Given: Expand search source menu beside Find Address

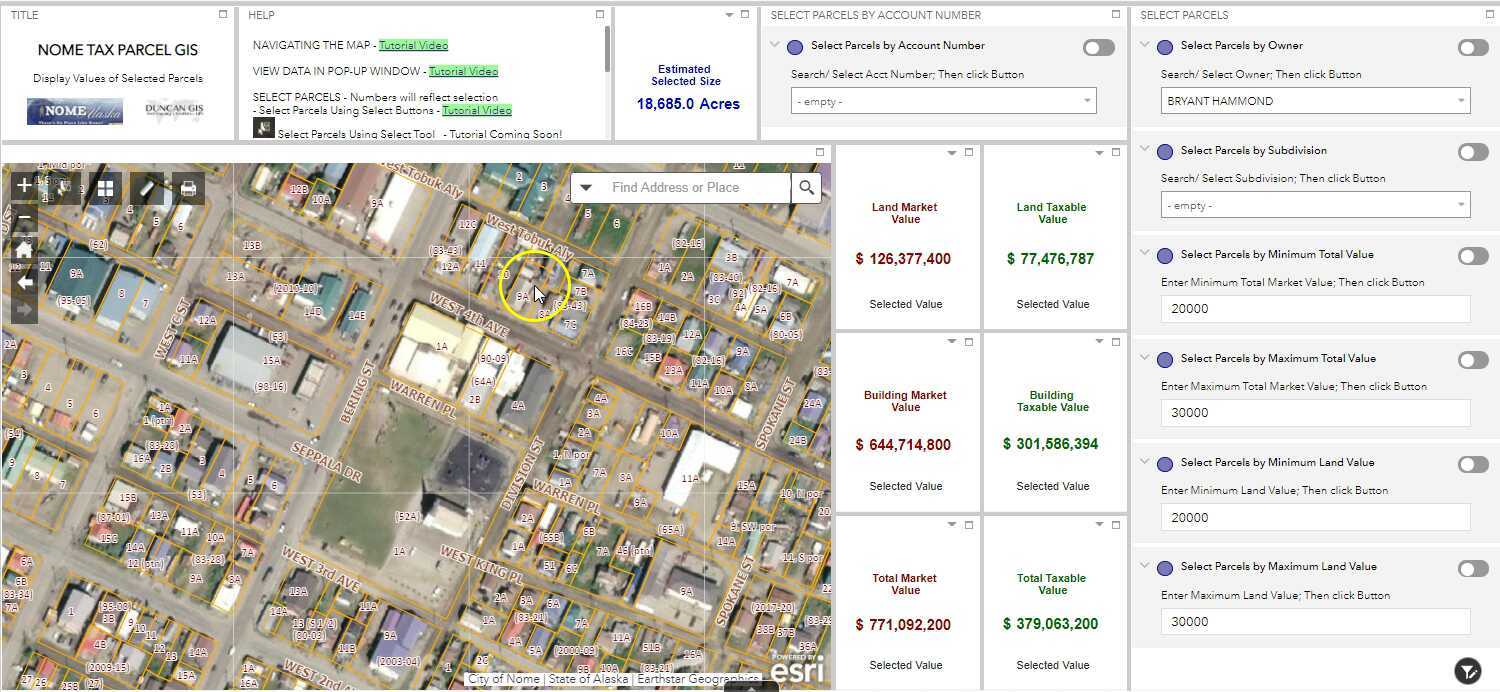Looking at the screenshot, I should click(586, 188).
